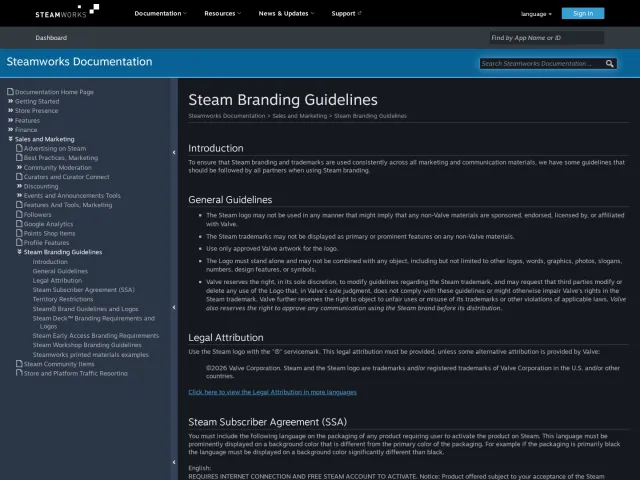Open Store and Platform Traffic Reporting page
Viewport: 640px width, 480px height.
point(76,373)
